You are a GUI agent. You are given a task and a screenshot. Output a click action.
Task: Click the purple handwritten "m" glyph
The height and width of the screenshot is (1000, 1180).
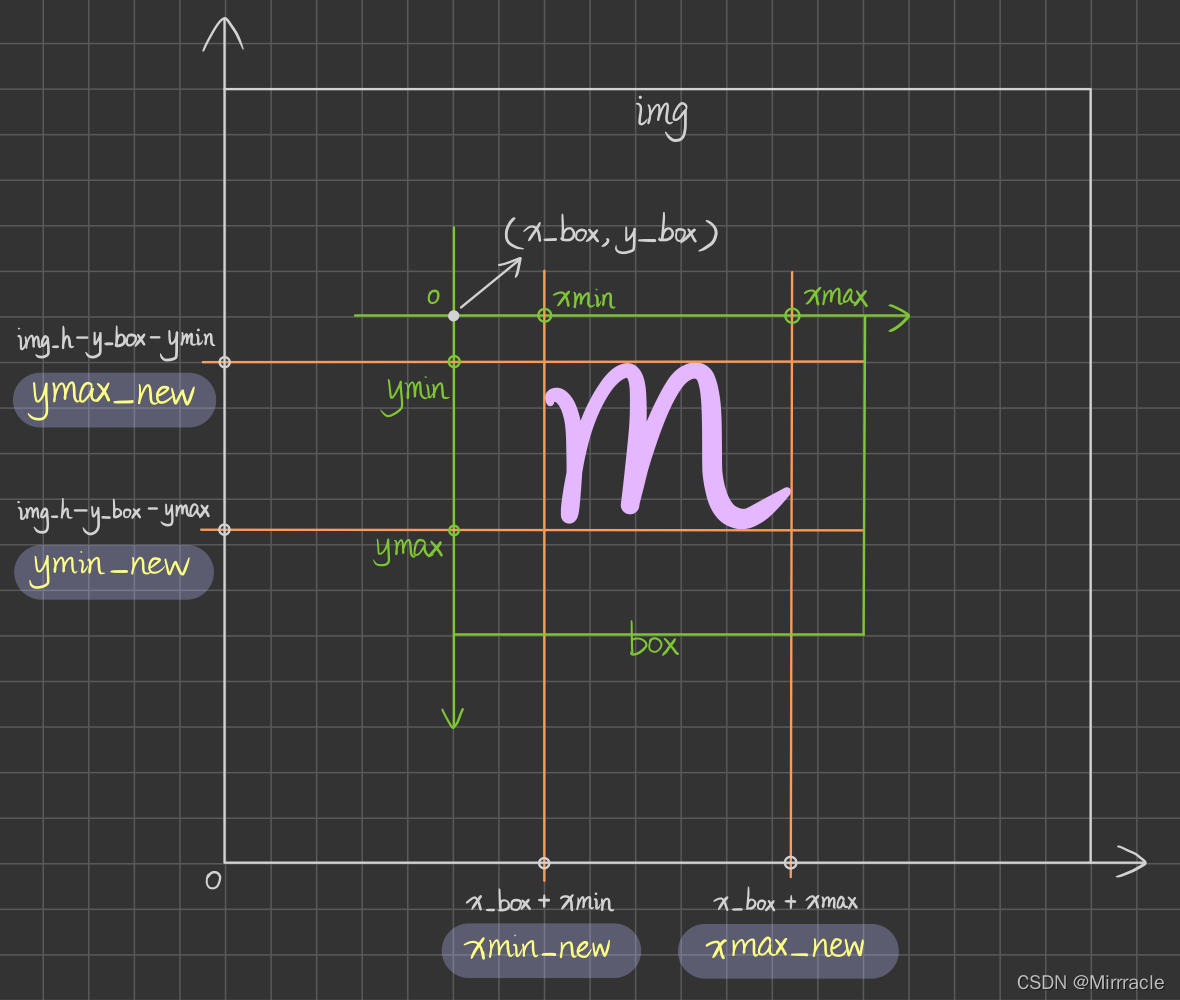point(666,444)
